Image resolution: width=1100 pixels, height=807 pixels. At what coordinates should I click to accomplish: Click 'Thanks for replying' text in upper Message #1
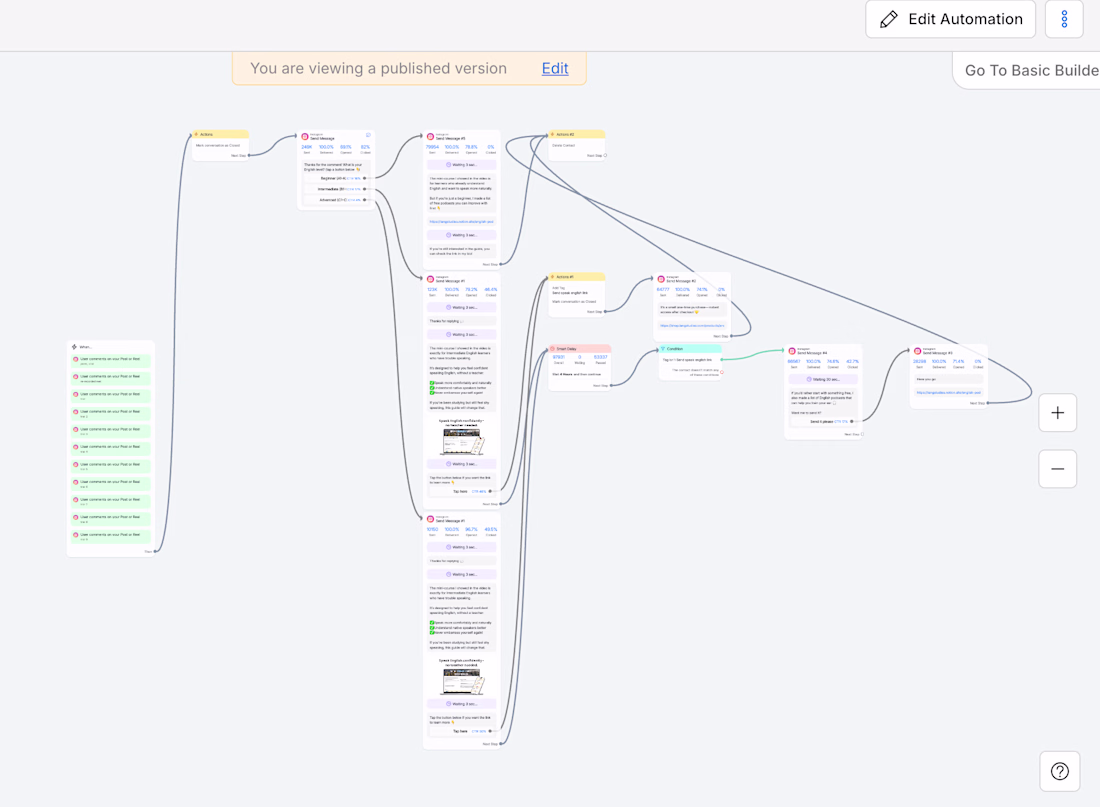coord(446,321)
